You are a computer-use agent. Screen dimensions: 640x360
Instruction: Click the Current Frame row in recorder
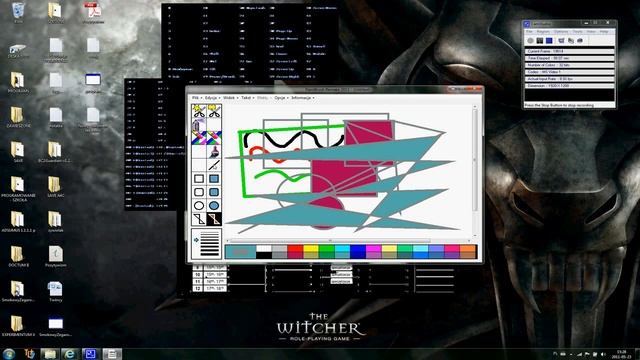[x=569, y=51]
